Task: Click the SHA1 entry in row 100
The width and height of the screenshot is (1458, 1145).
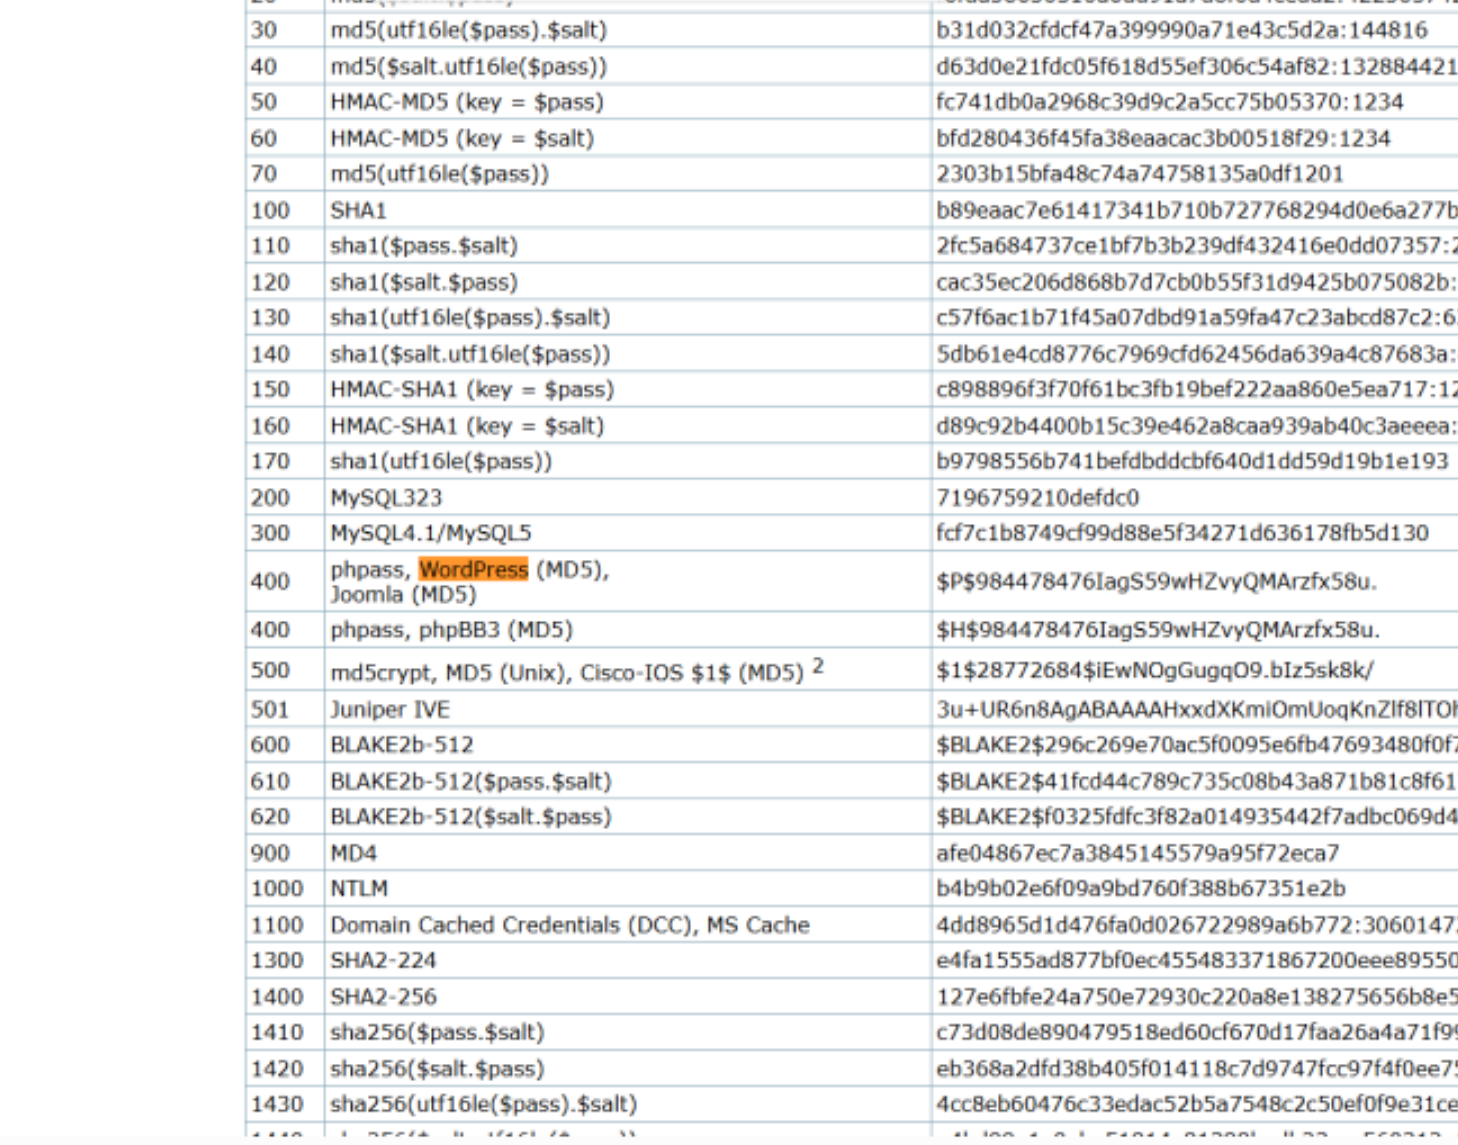Action: click(x=358, y=211)
